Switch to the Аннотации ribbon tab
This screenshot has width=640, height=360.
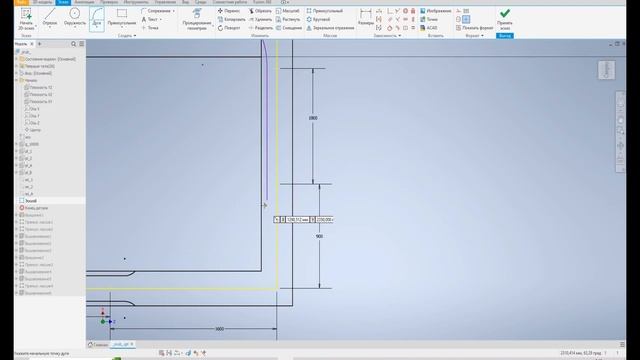[x=84, y=2]
